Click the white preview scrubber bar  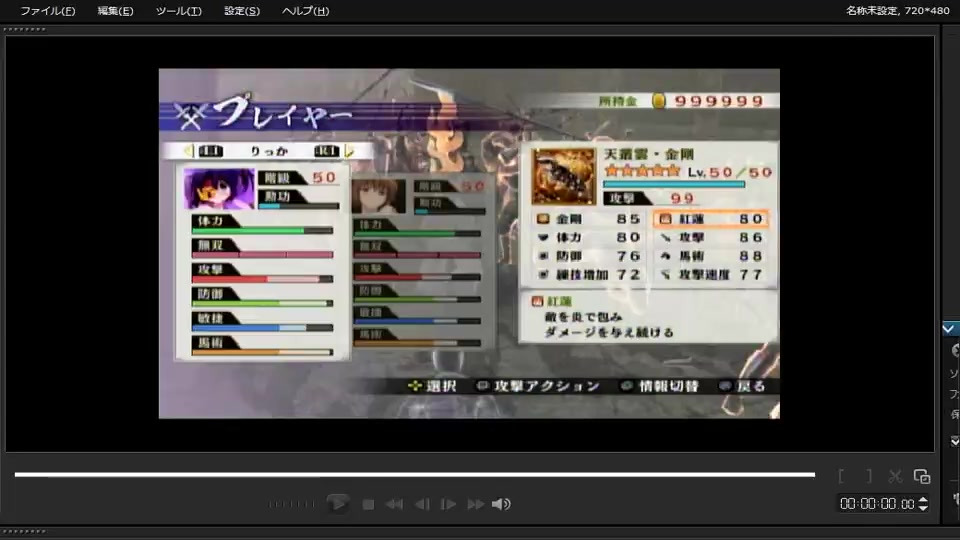point(414,474)
